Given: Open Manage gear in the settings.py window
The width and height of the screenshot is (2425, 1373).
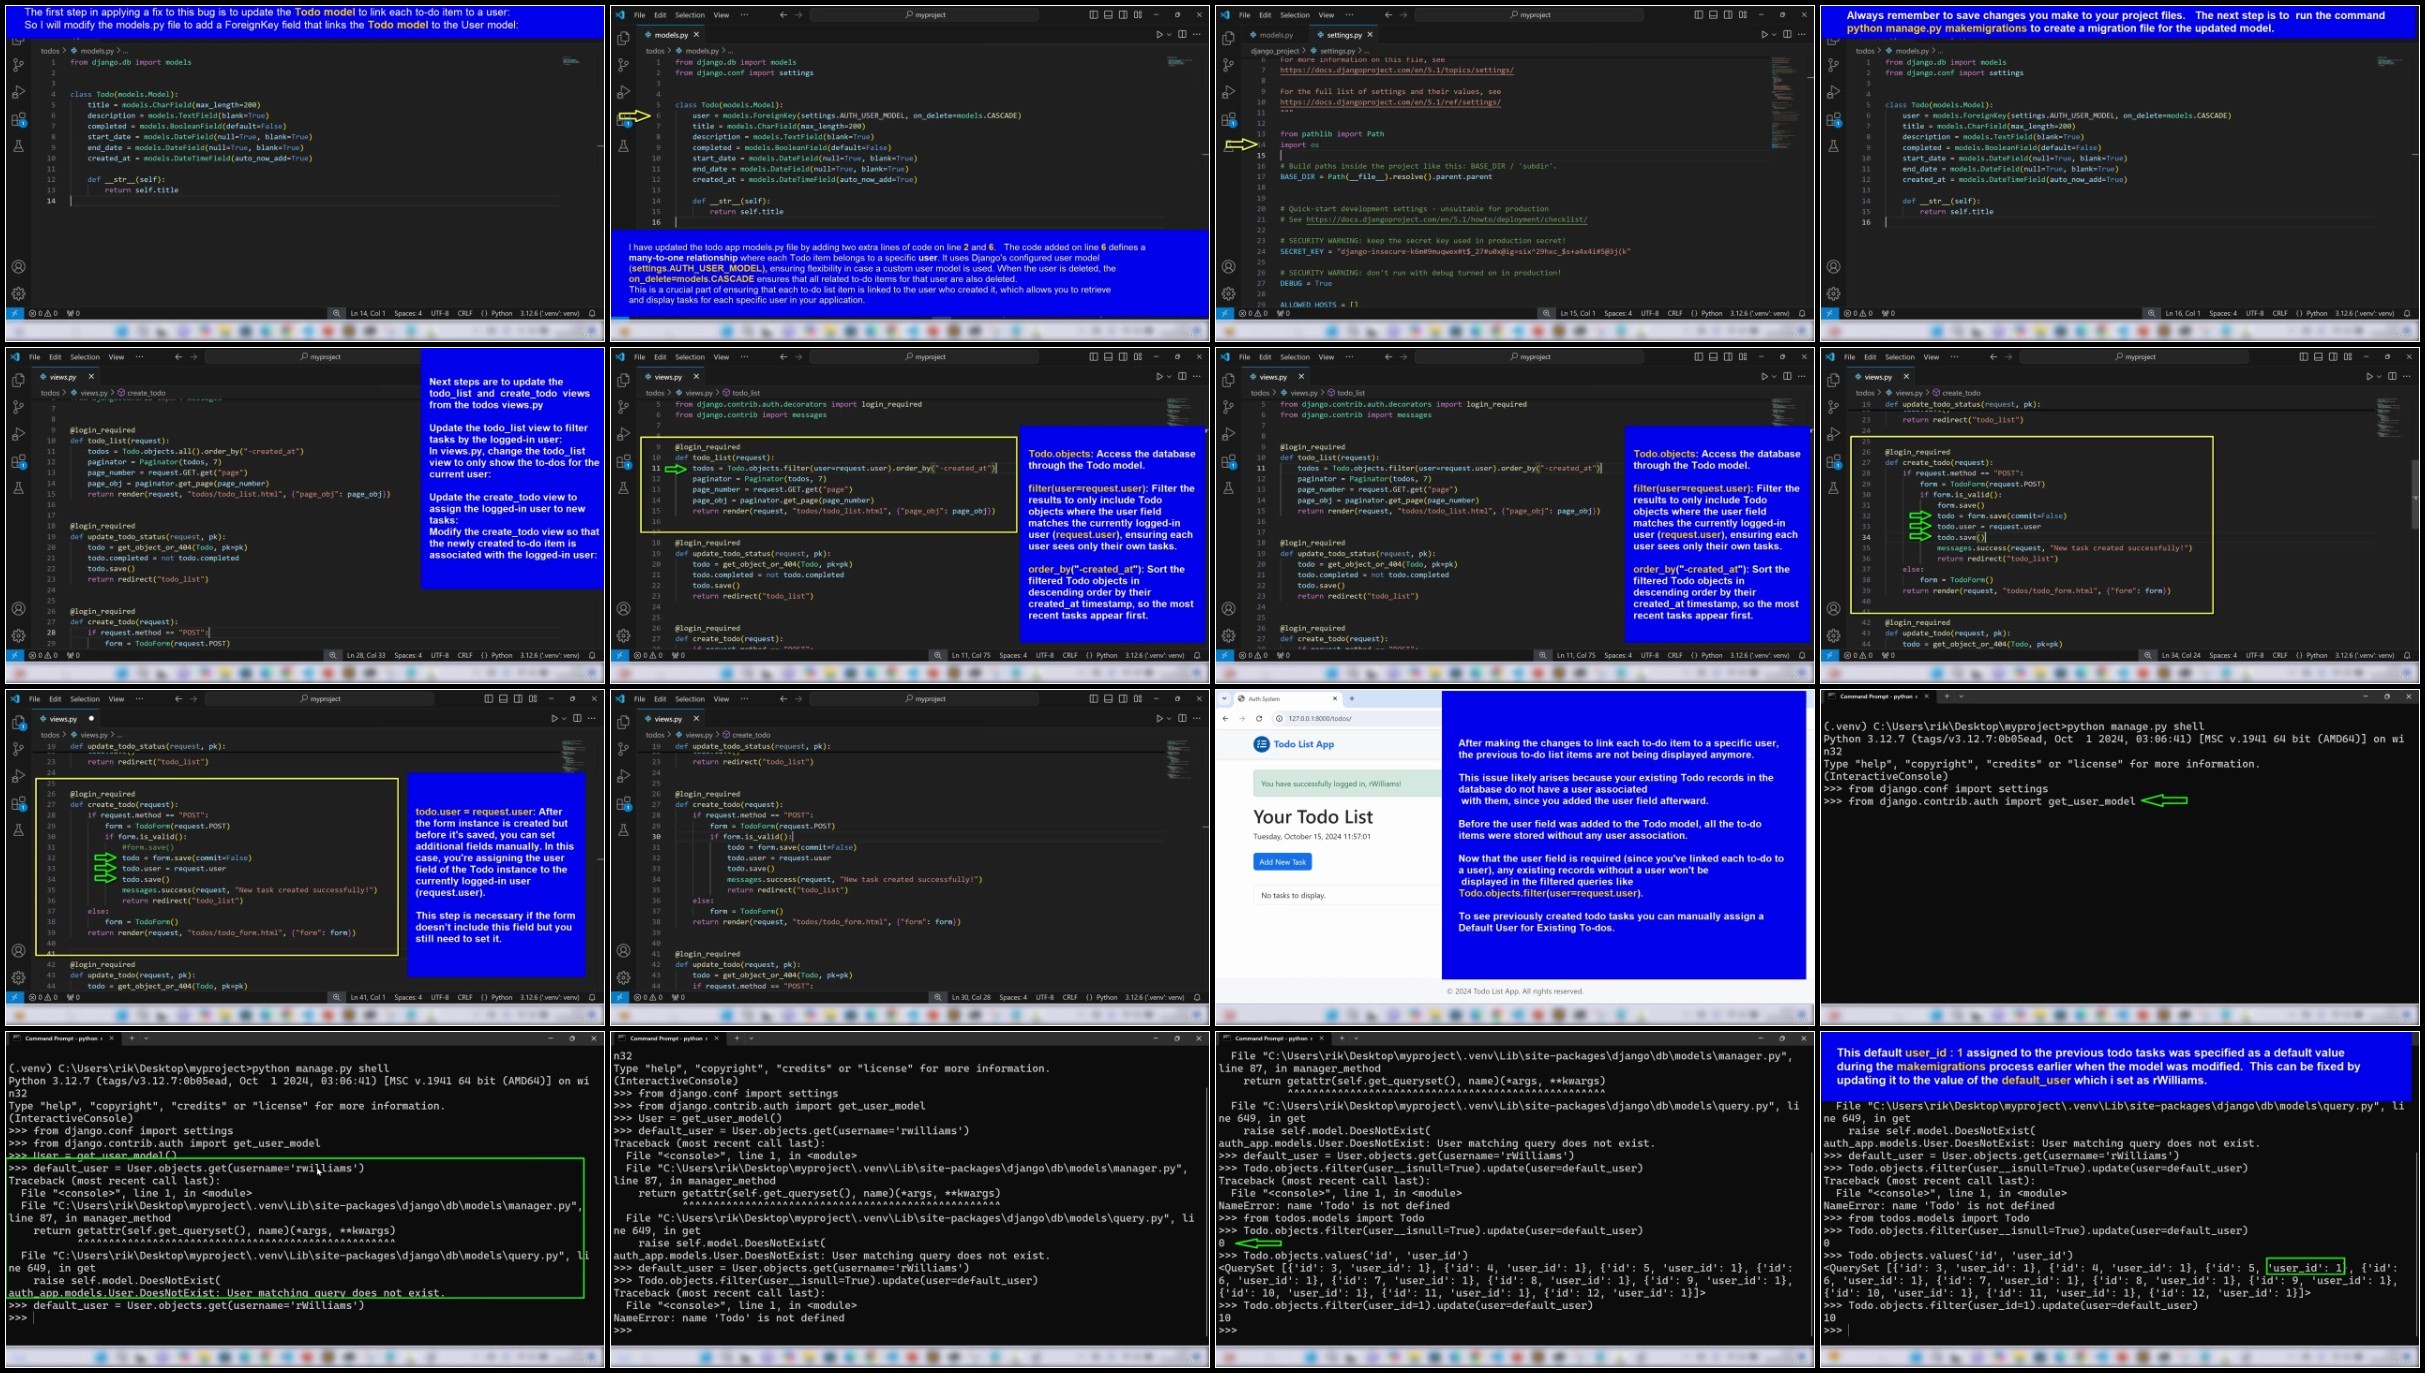Looking at the screenshot, I should point(1228,294).
